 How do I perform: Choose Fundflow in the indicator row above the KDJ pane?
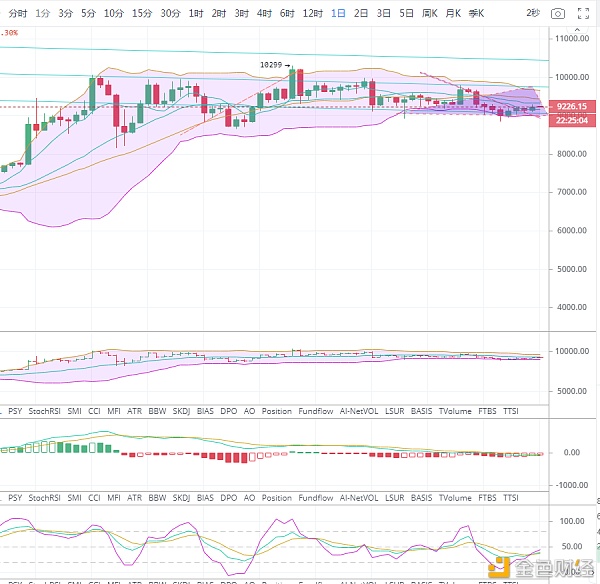(x=316, y=498)
